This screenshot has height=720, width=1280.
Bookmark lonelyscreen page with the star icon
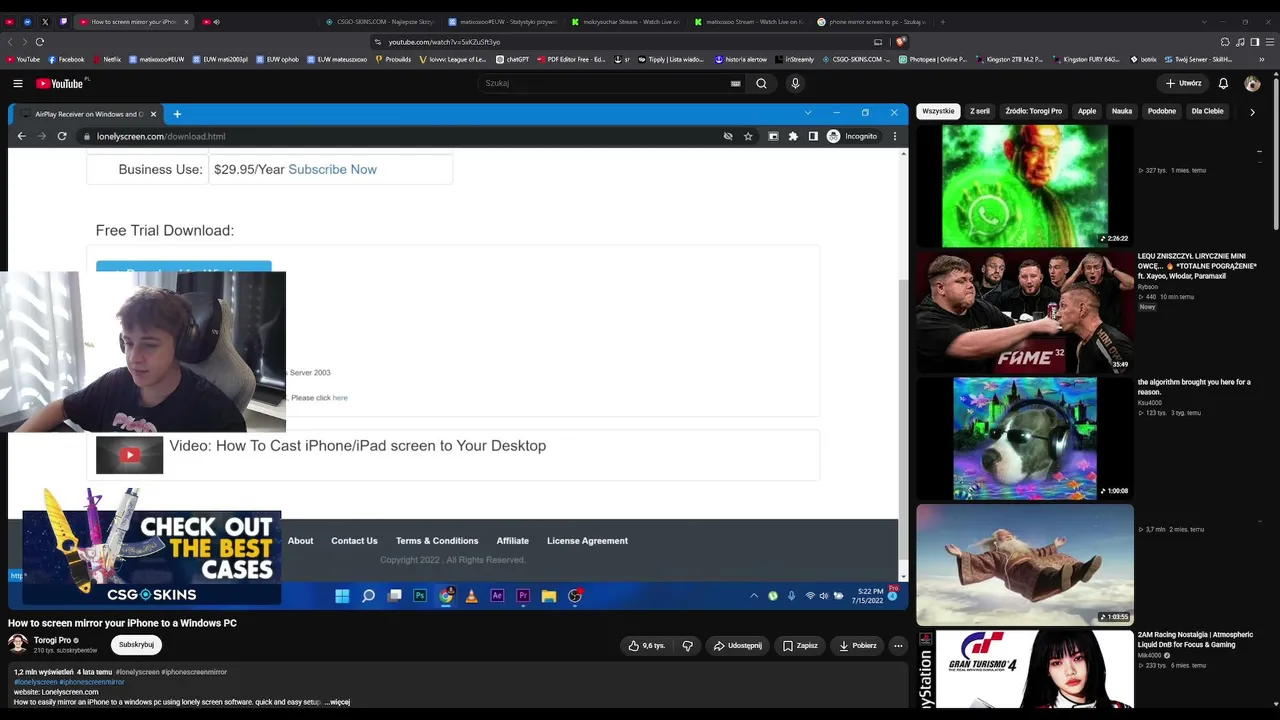click(748, 136)
